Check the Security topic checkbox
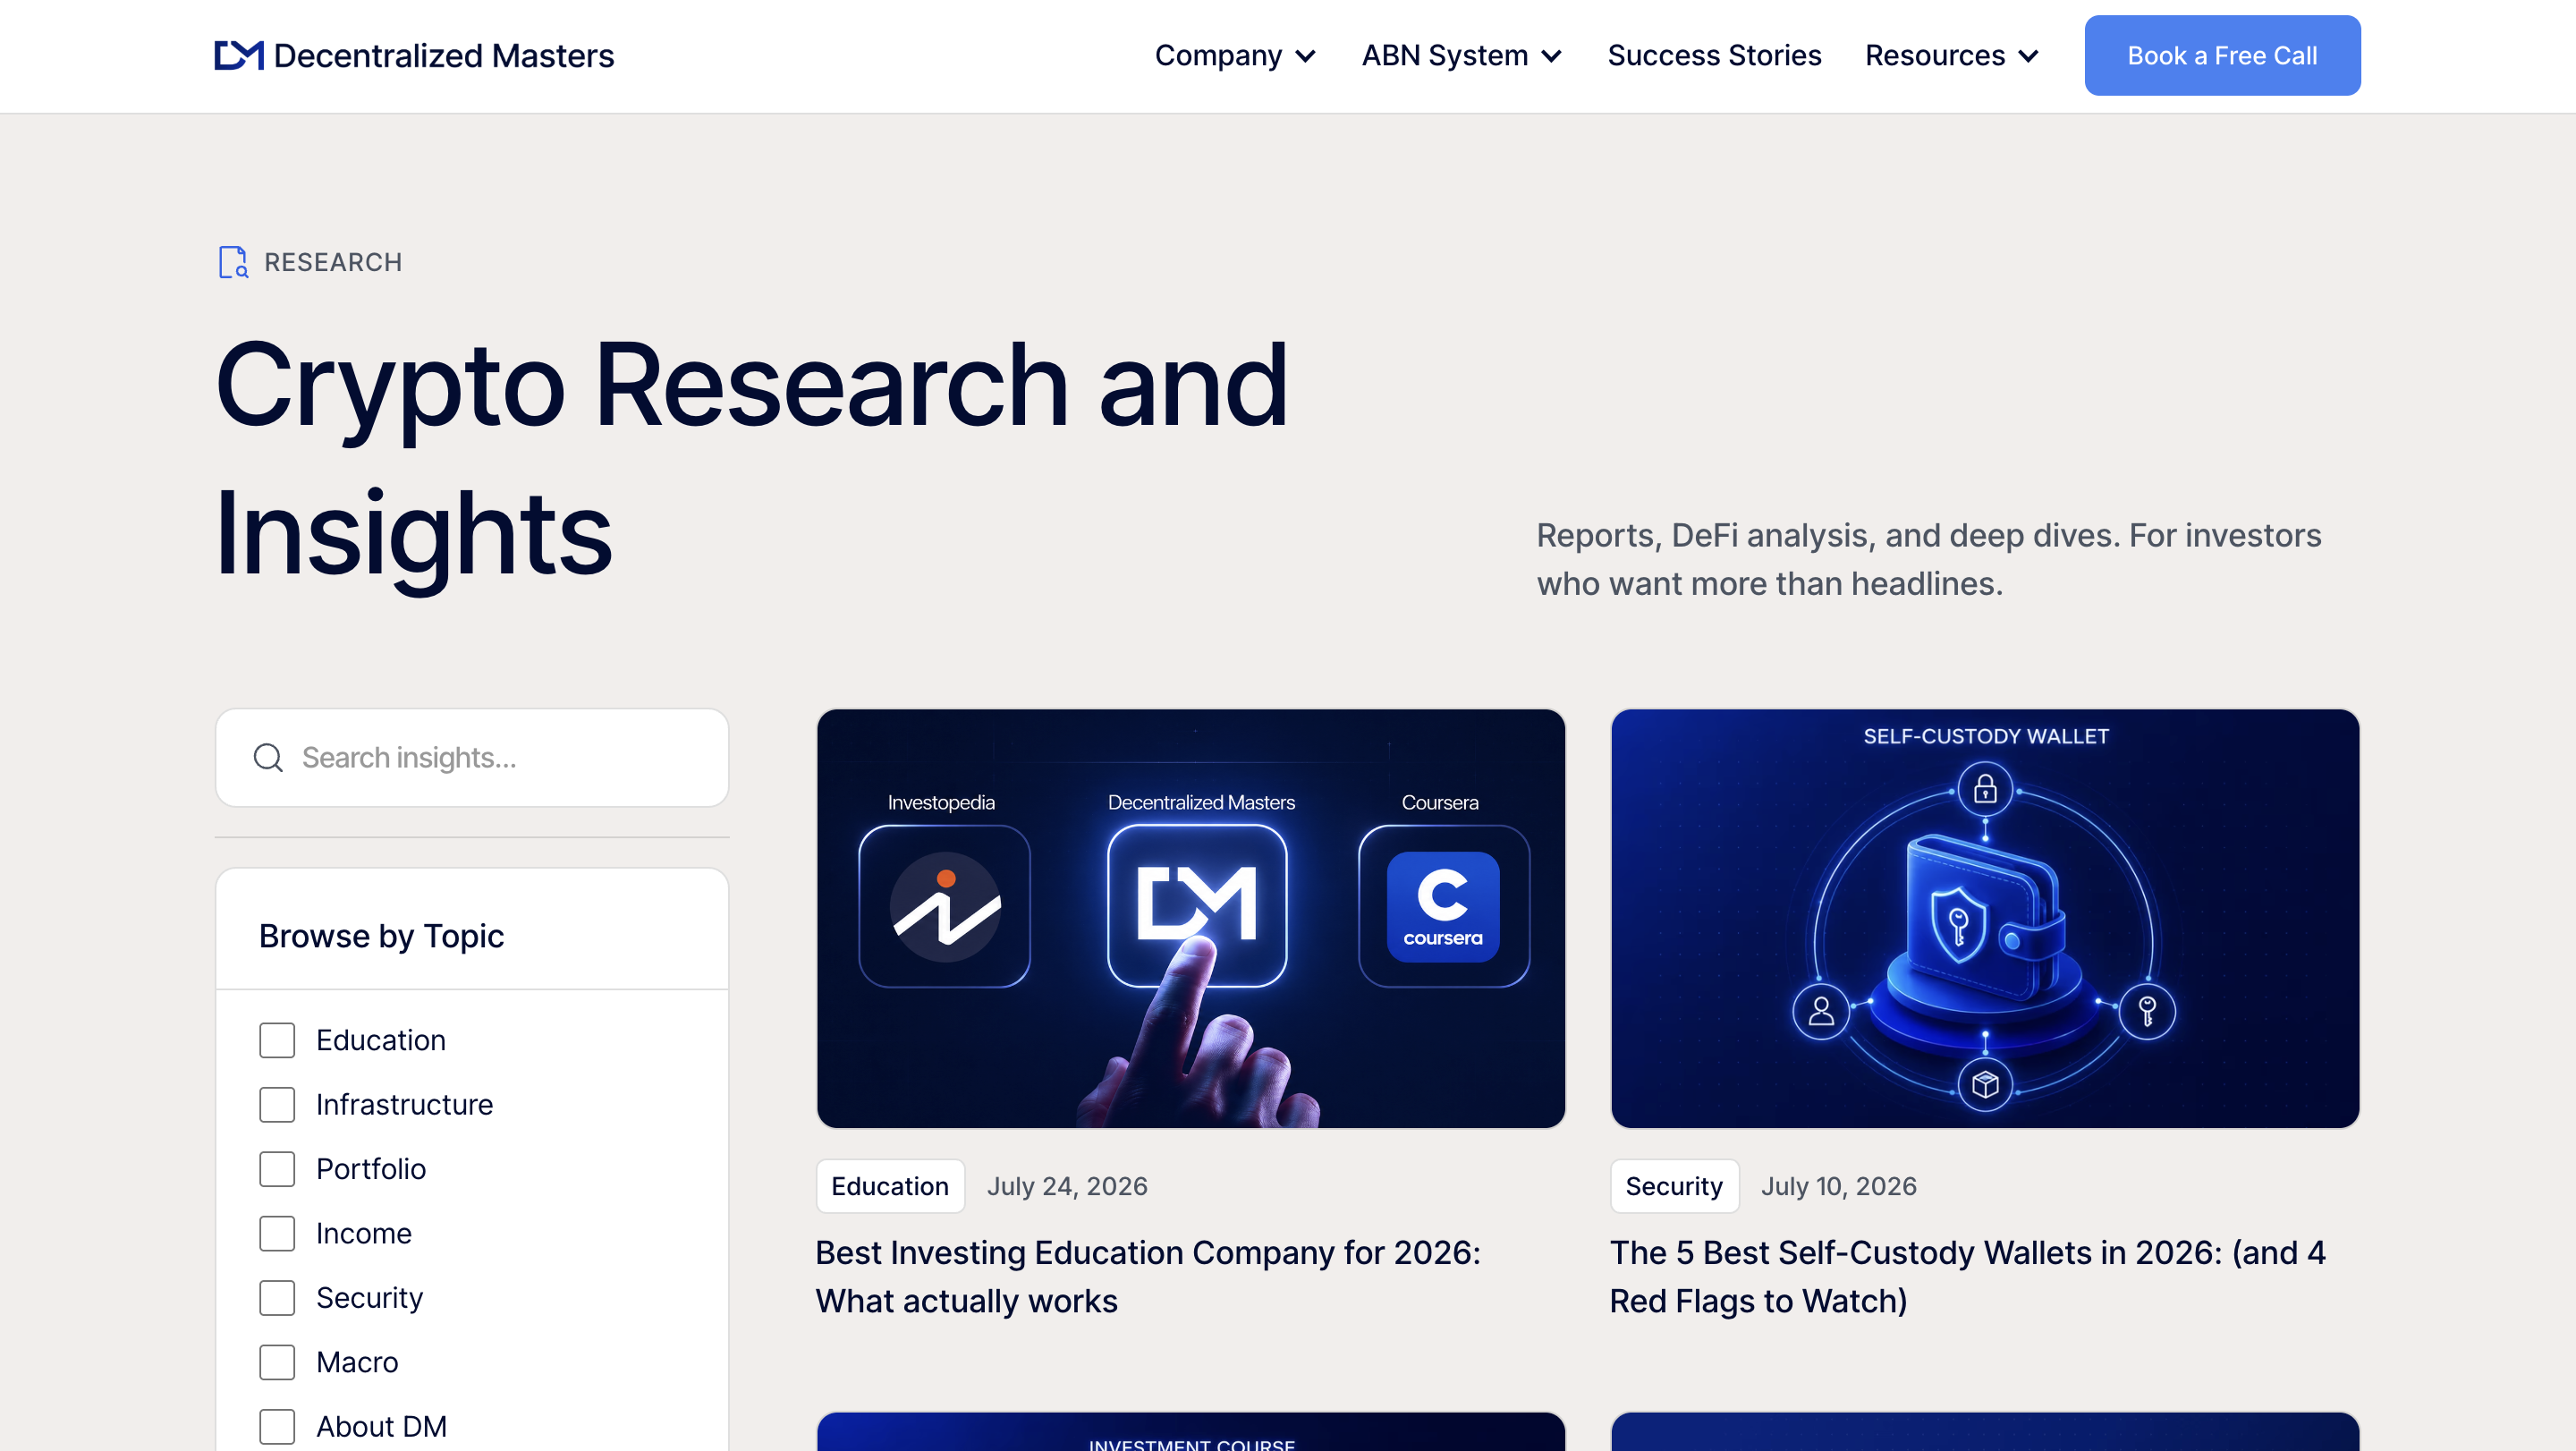 click(277, 1298)
